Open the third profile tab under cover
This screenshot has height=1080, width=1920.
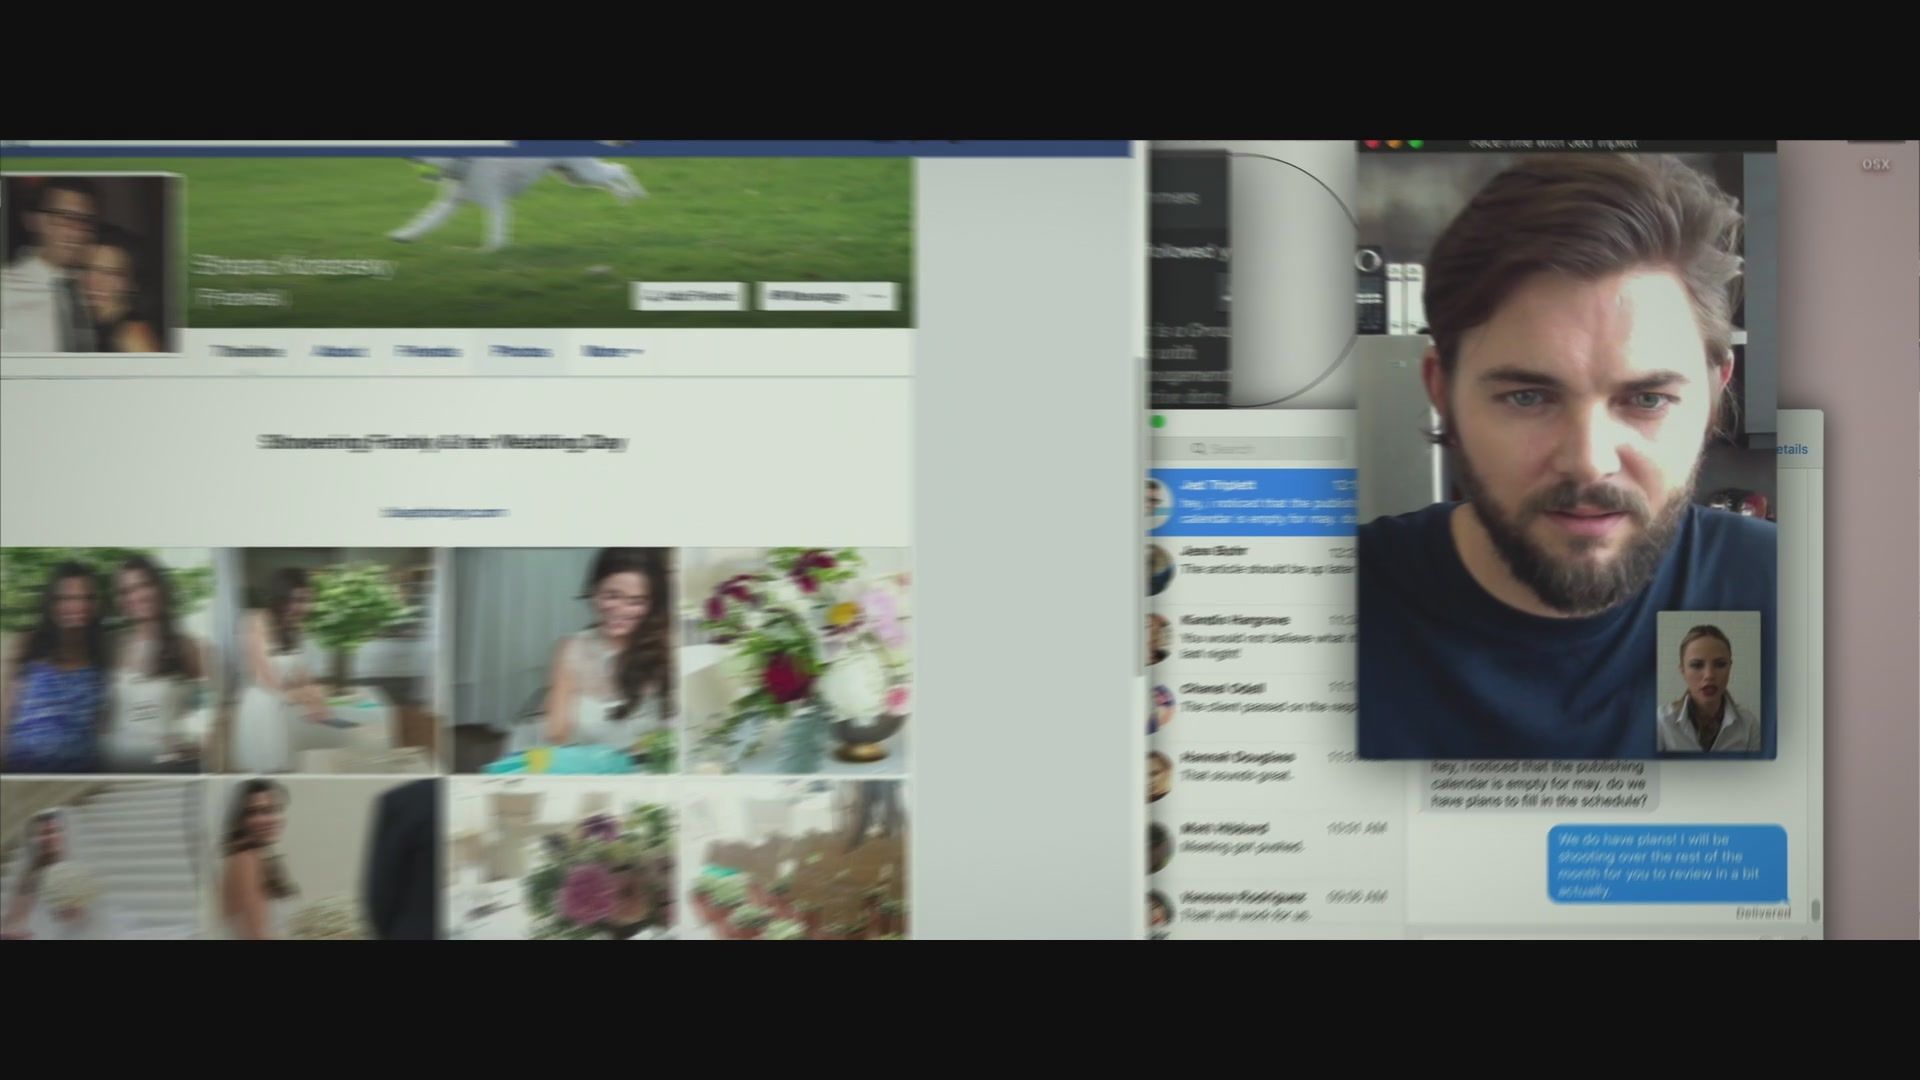click(428, 352)
